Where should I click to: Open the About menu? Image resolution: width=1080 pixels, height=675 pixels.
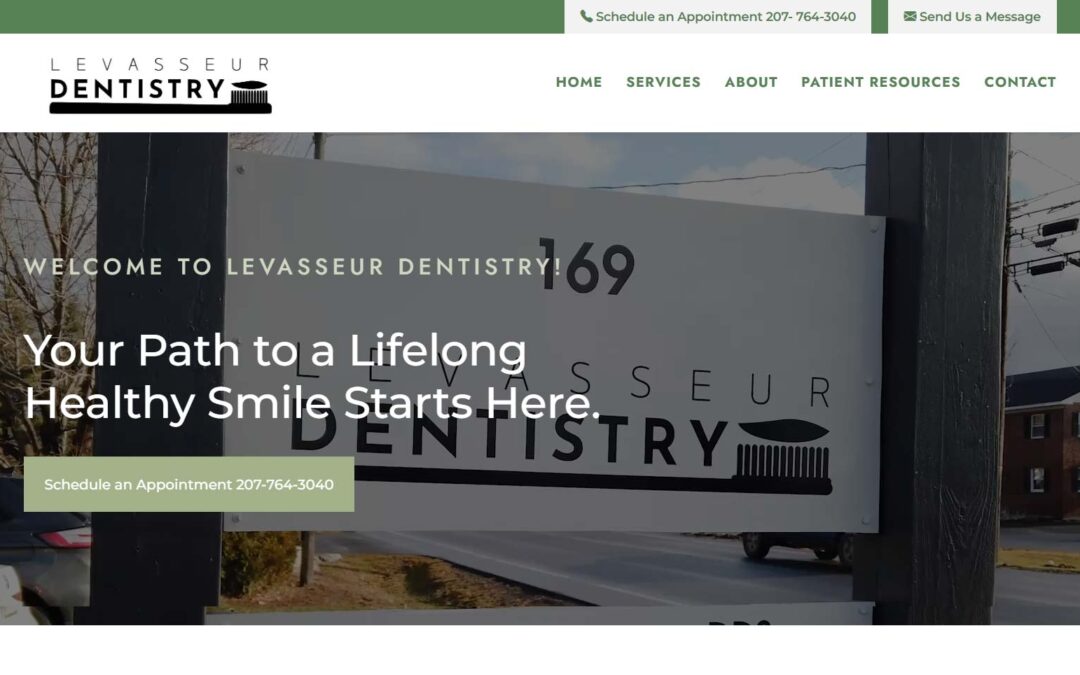751,82
